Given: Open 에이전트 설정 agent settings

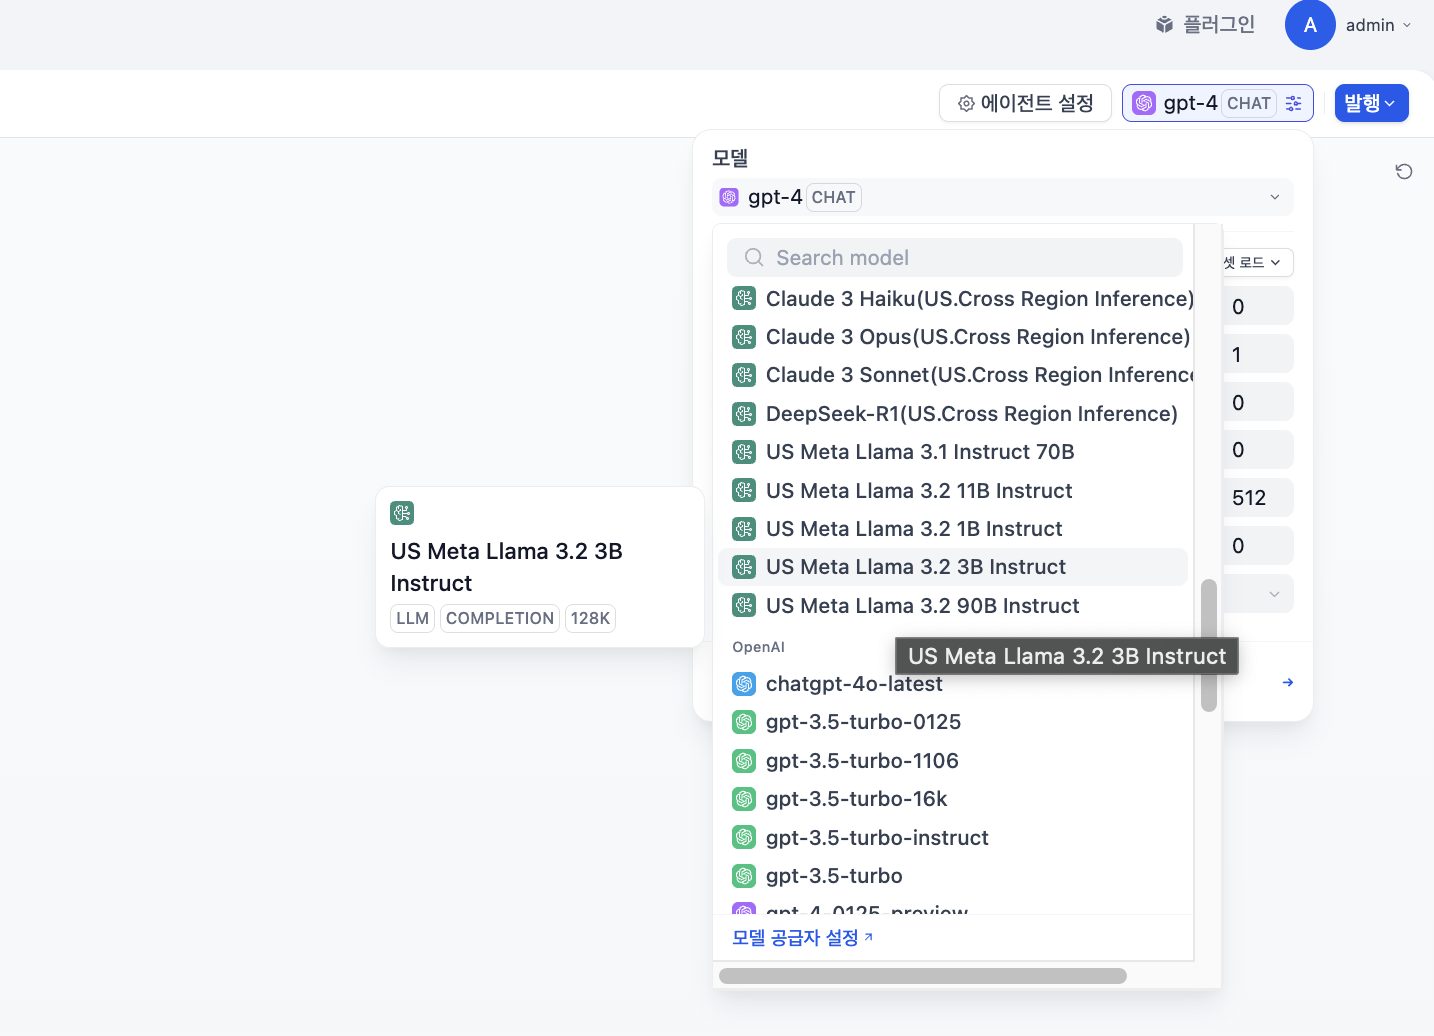Looking at the screenshot, I should coord(1025,103).
